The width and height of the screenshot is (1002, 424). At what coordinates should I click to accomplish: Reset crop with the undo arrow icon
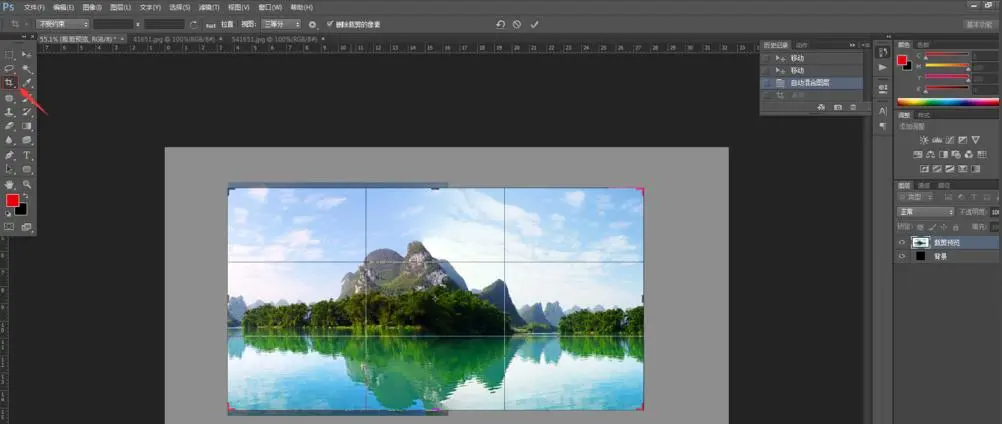tap(500, 23)
